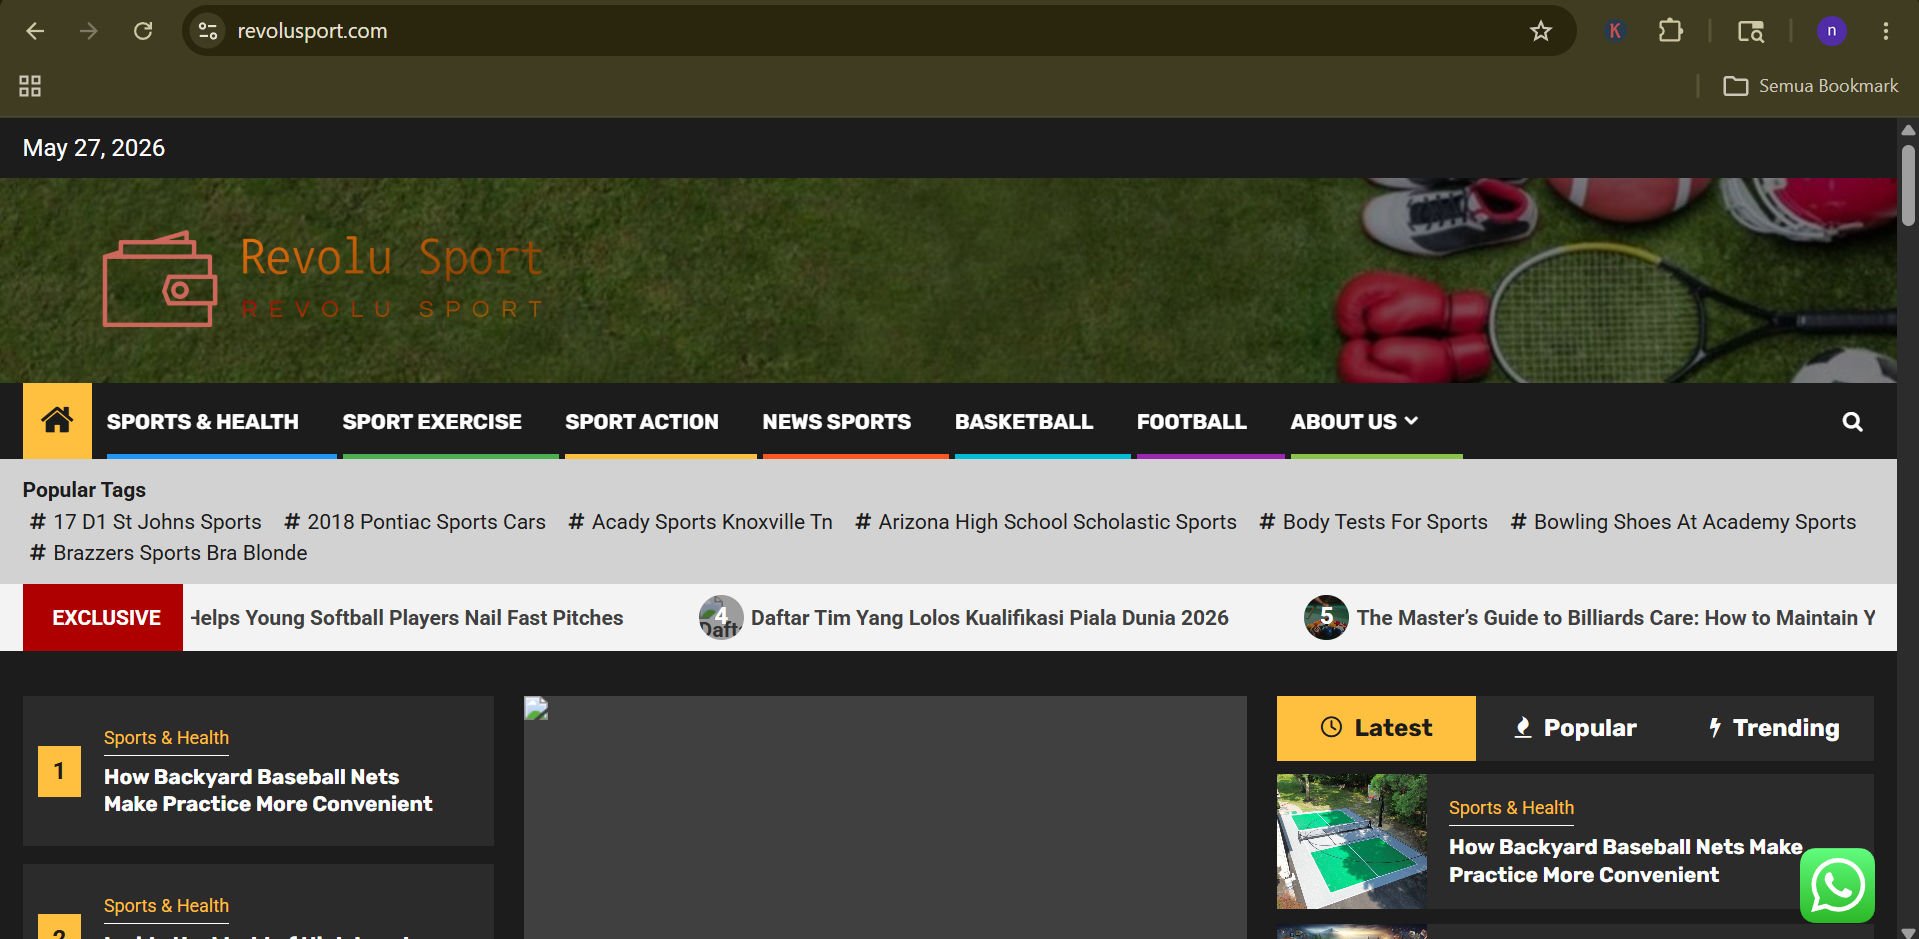Image resolution: width=1919 pixels, height=939 pixels.
Task: Open tag 2018 Pontiac Sports Cars
Action: pos(415,522)
